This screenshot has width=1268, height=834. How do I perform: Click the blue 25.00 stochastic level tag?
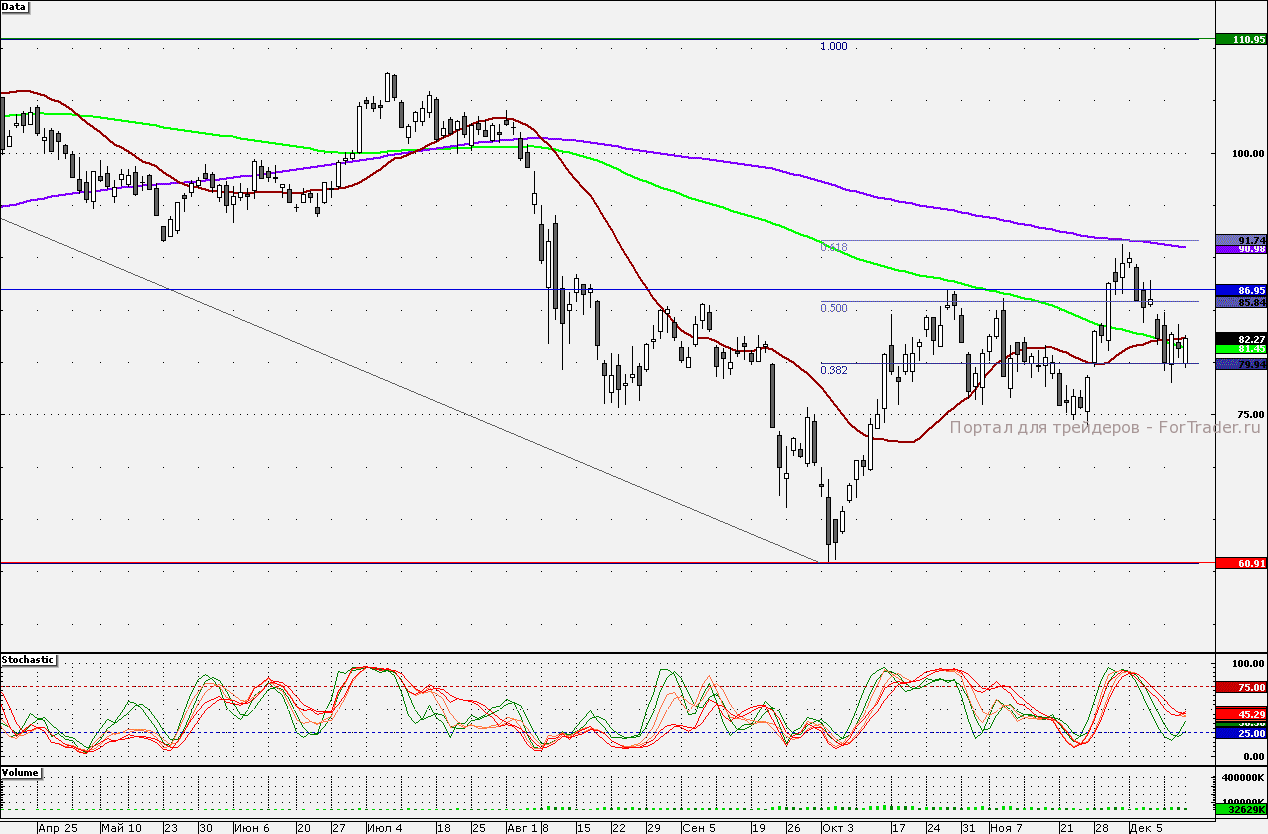[x=1241, y=732]
